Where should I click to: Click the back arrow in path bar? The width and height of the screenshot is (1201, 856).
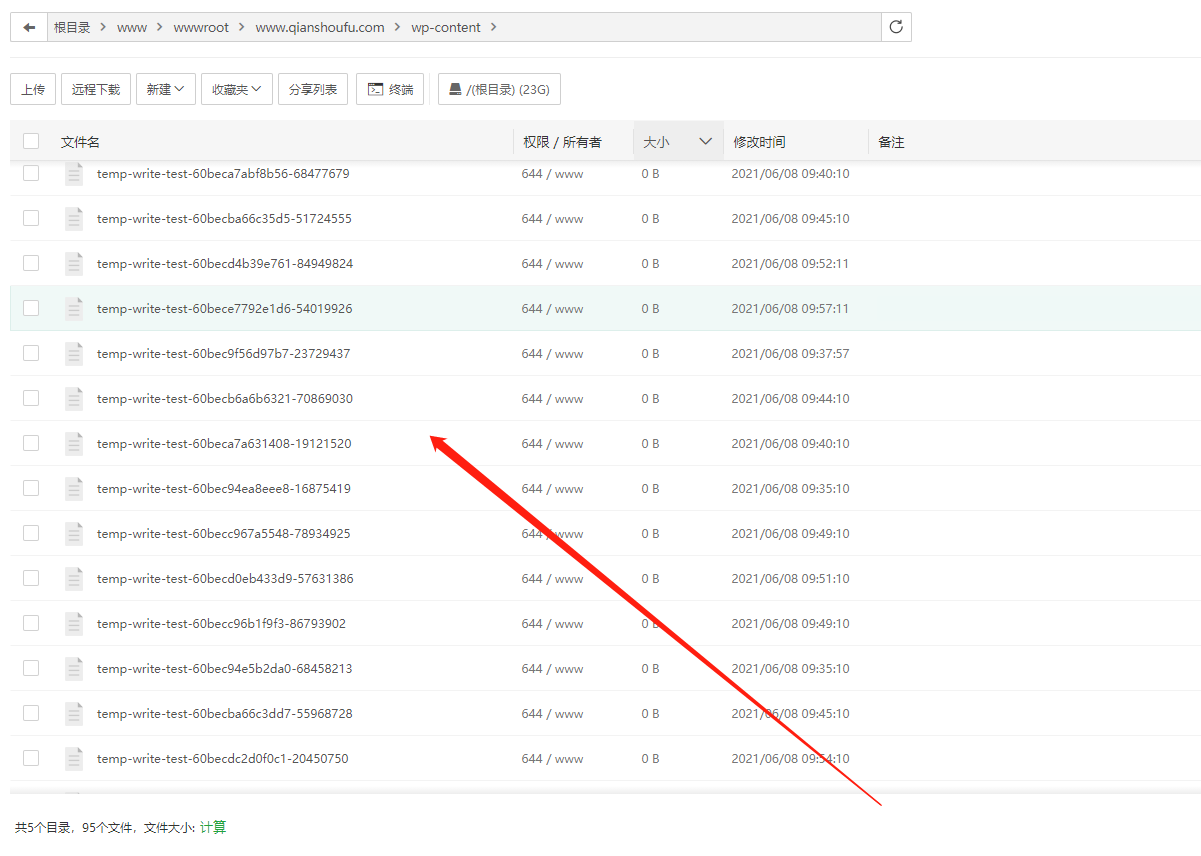(29, 27)
